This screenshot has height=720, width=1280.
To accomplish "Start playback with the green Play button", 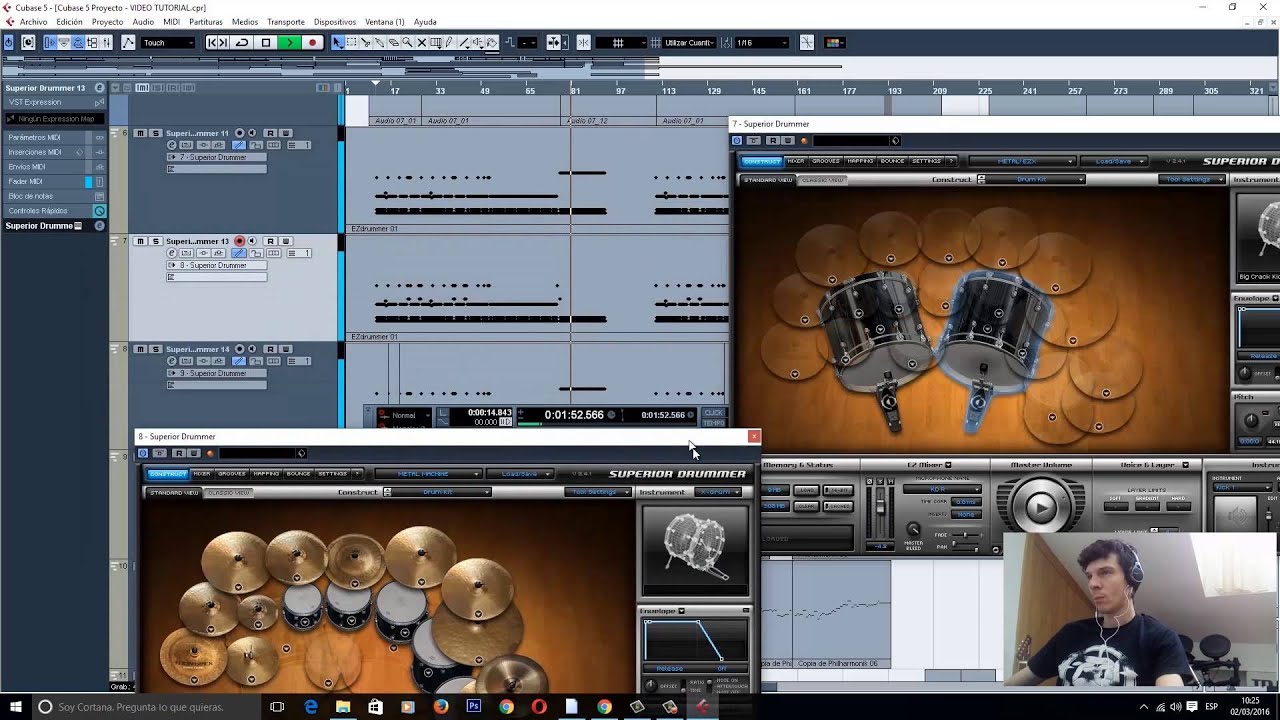I will coord(289,43).
